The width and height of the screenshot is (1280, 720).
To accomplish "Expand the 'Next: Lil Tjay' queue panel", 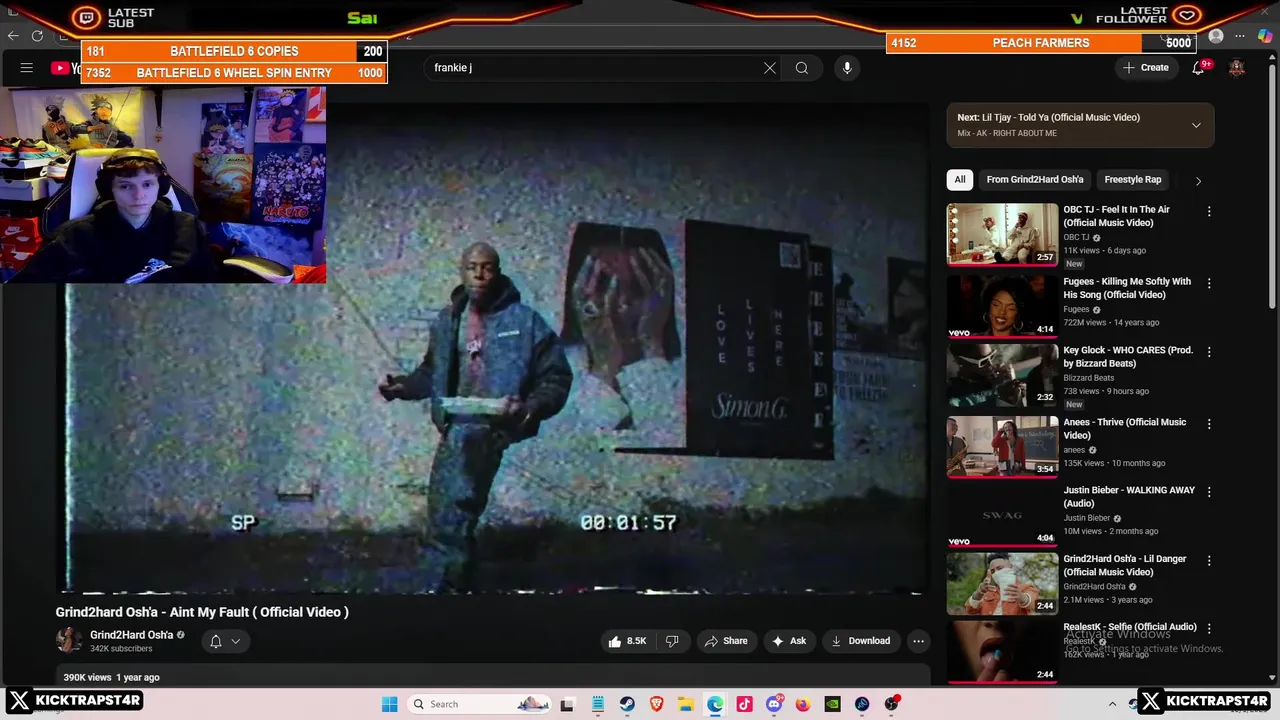I will (x=1196, y=125).
